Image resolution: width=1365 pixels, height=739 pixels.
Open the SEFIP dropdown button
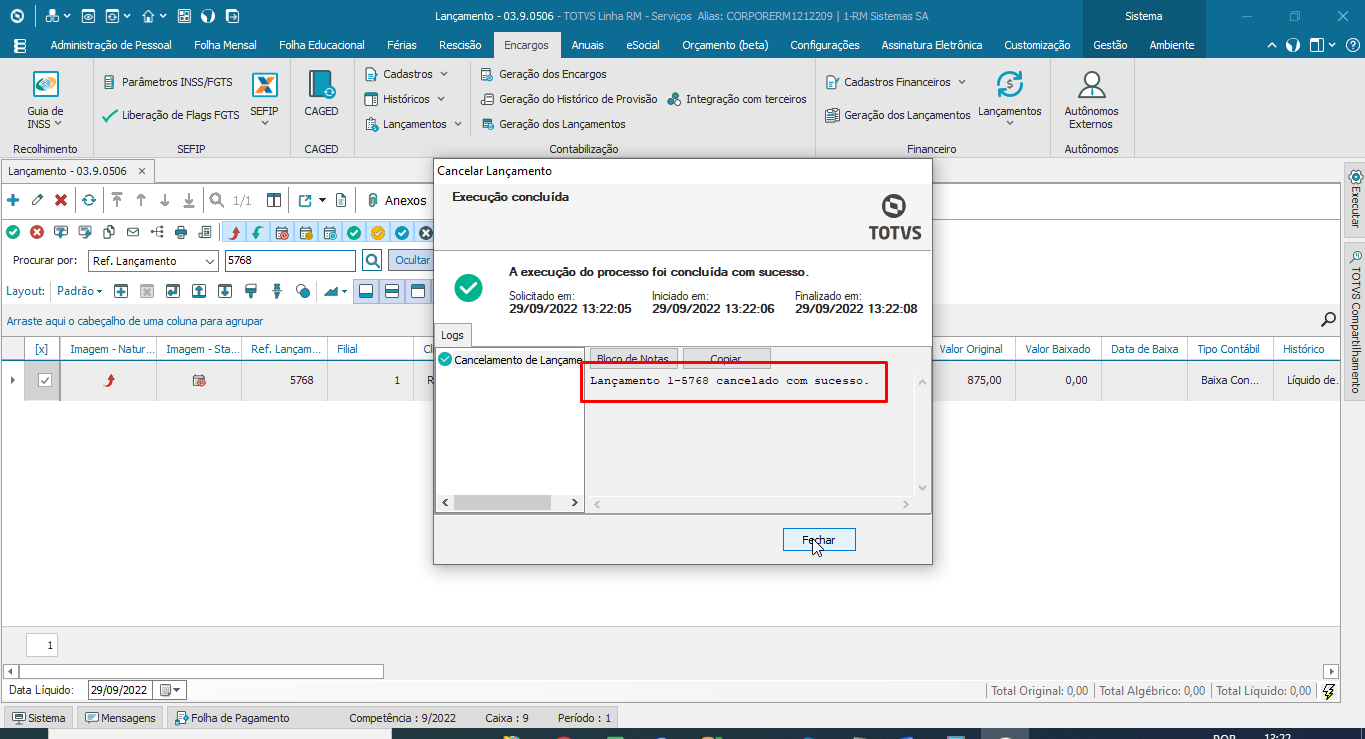click(x=265, y=100)
